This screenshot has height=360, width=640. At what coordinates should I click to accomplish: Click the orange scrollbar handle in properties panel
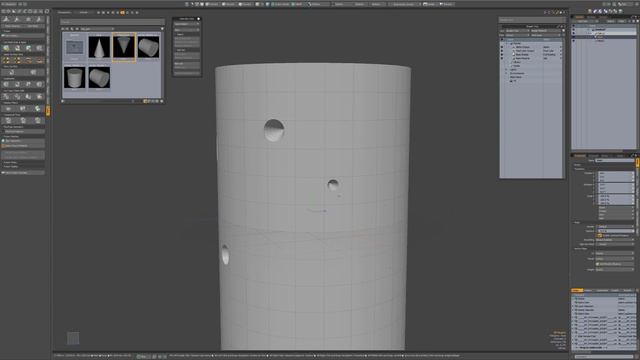pyautogui.click(x=638, y=163)
